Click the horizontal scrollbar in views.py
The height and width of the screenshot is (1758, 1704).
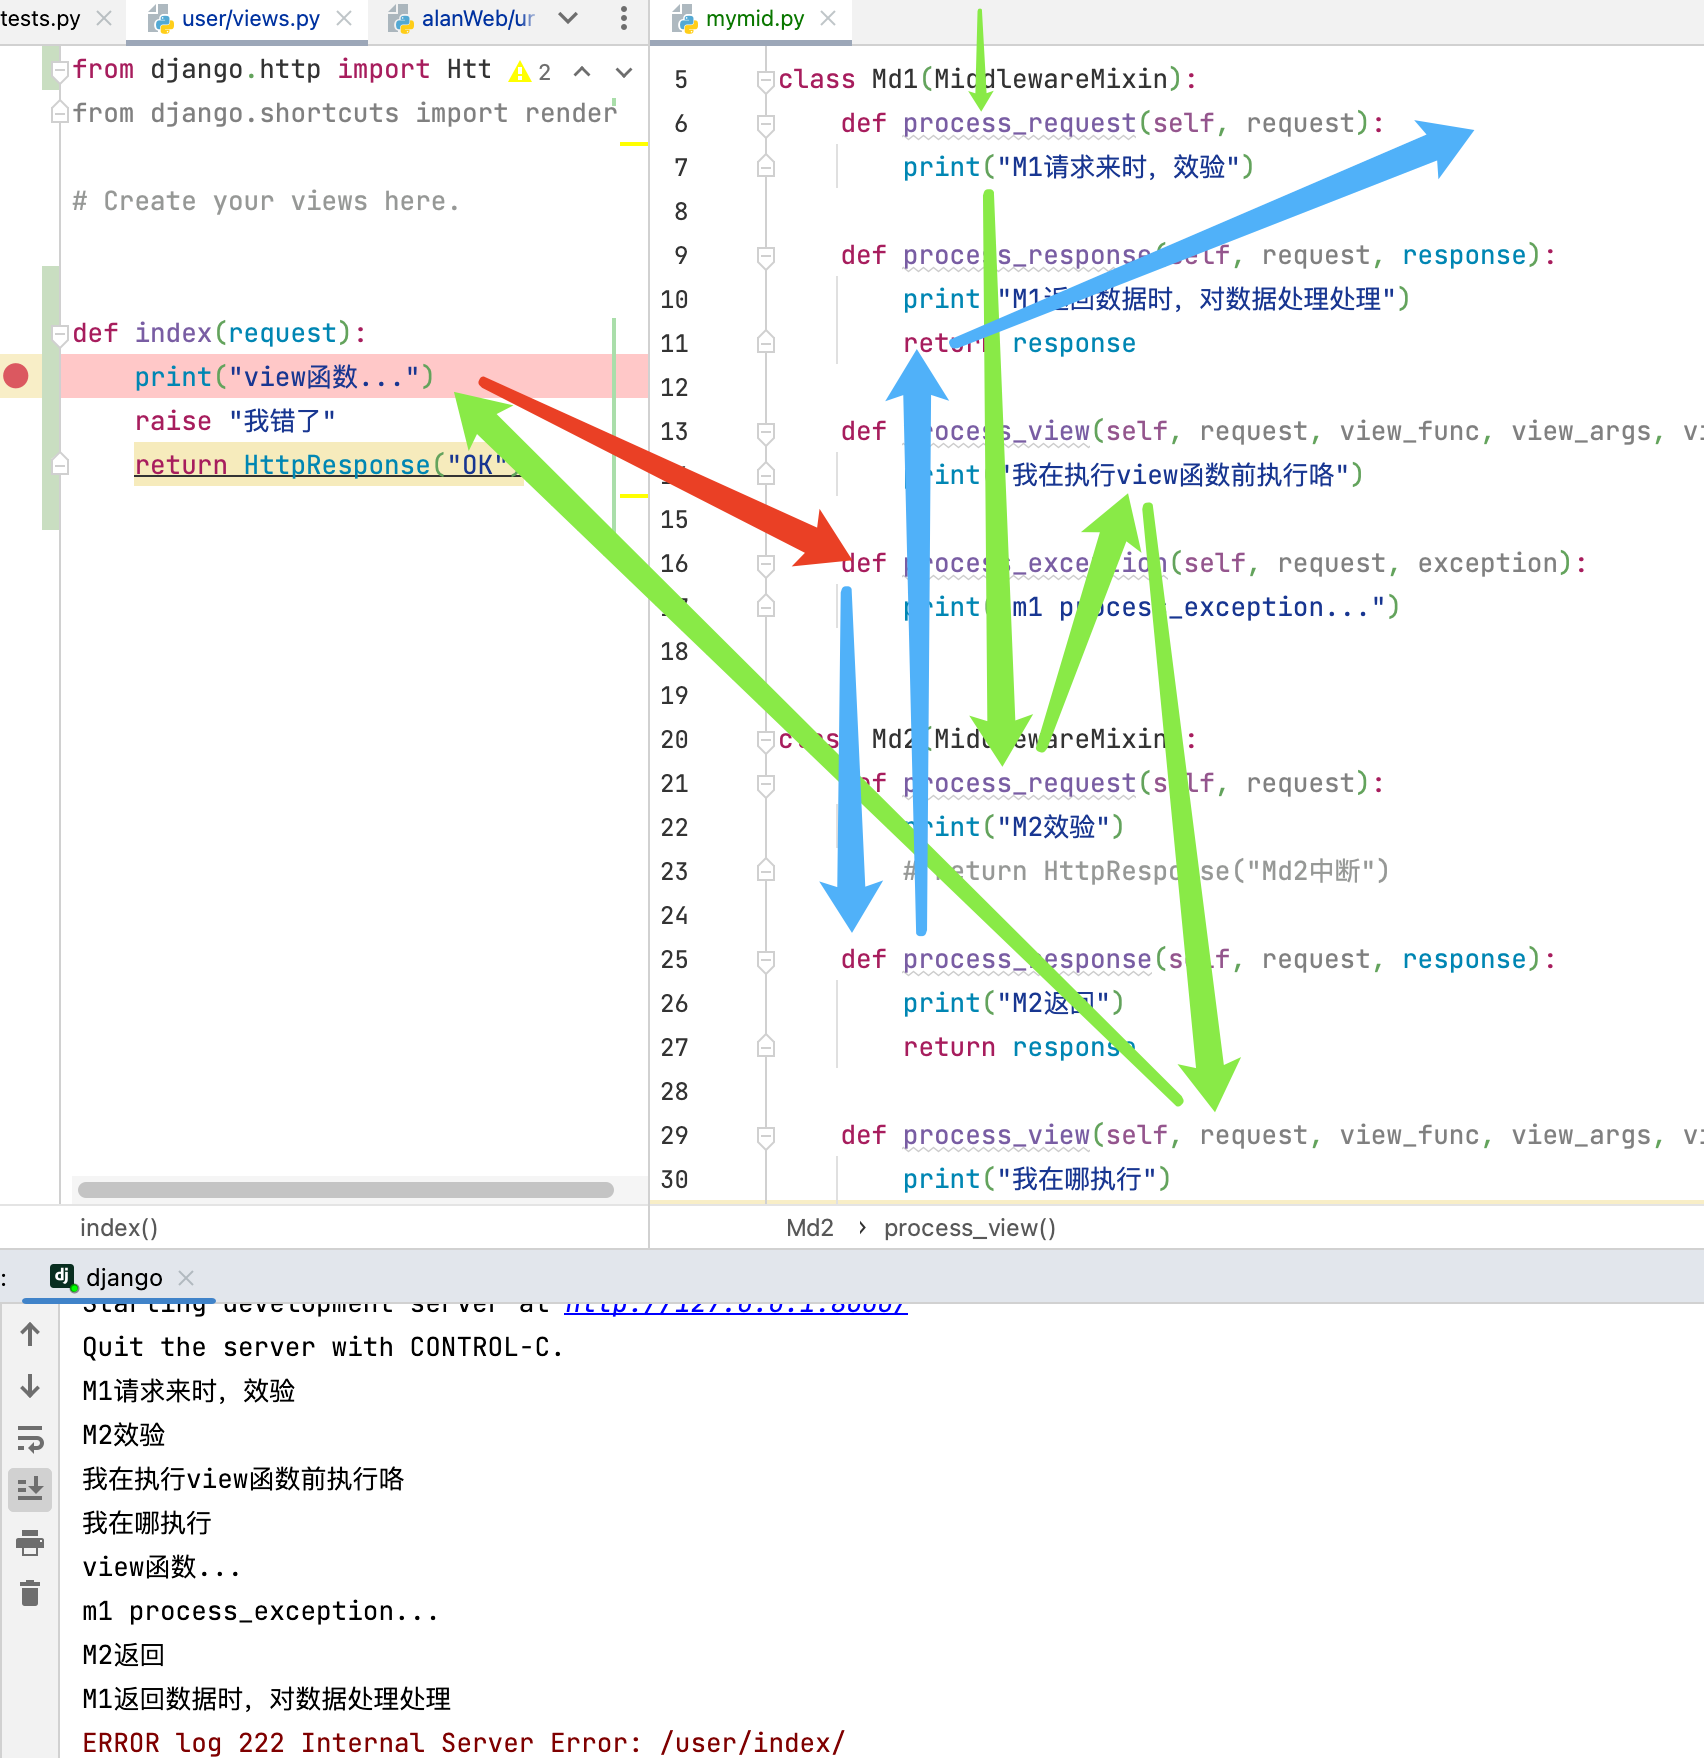(x=346, y=1189)
